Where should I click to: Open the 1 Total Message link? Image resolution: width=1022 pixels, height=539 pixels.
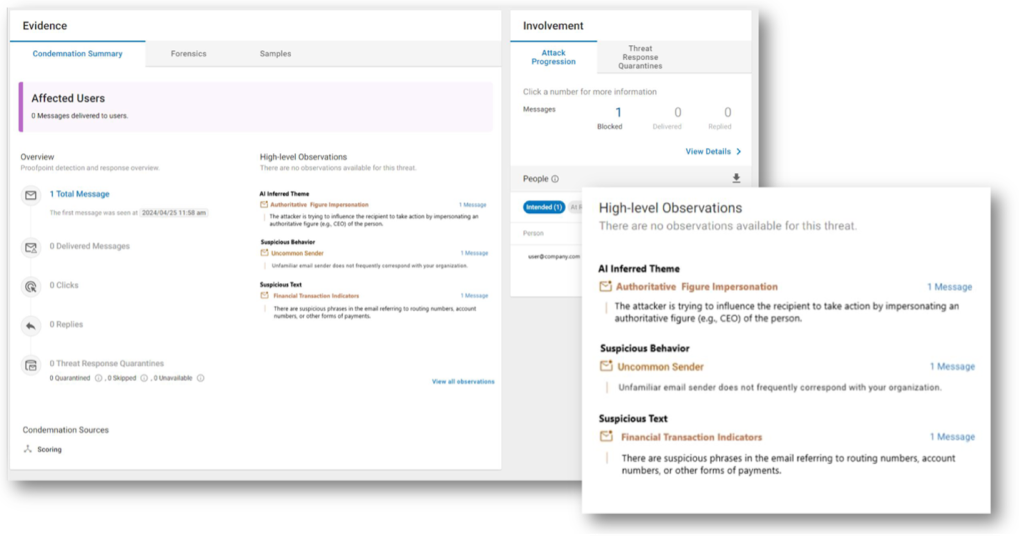tap(80, 194)
